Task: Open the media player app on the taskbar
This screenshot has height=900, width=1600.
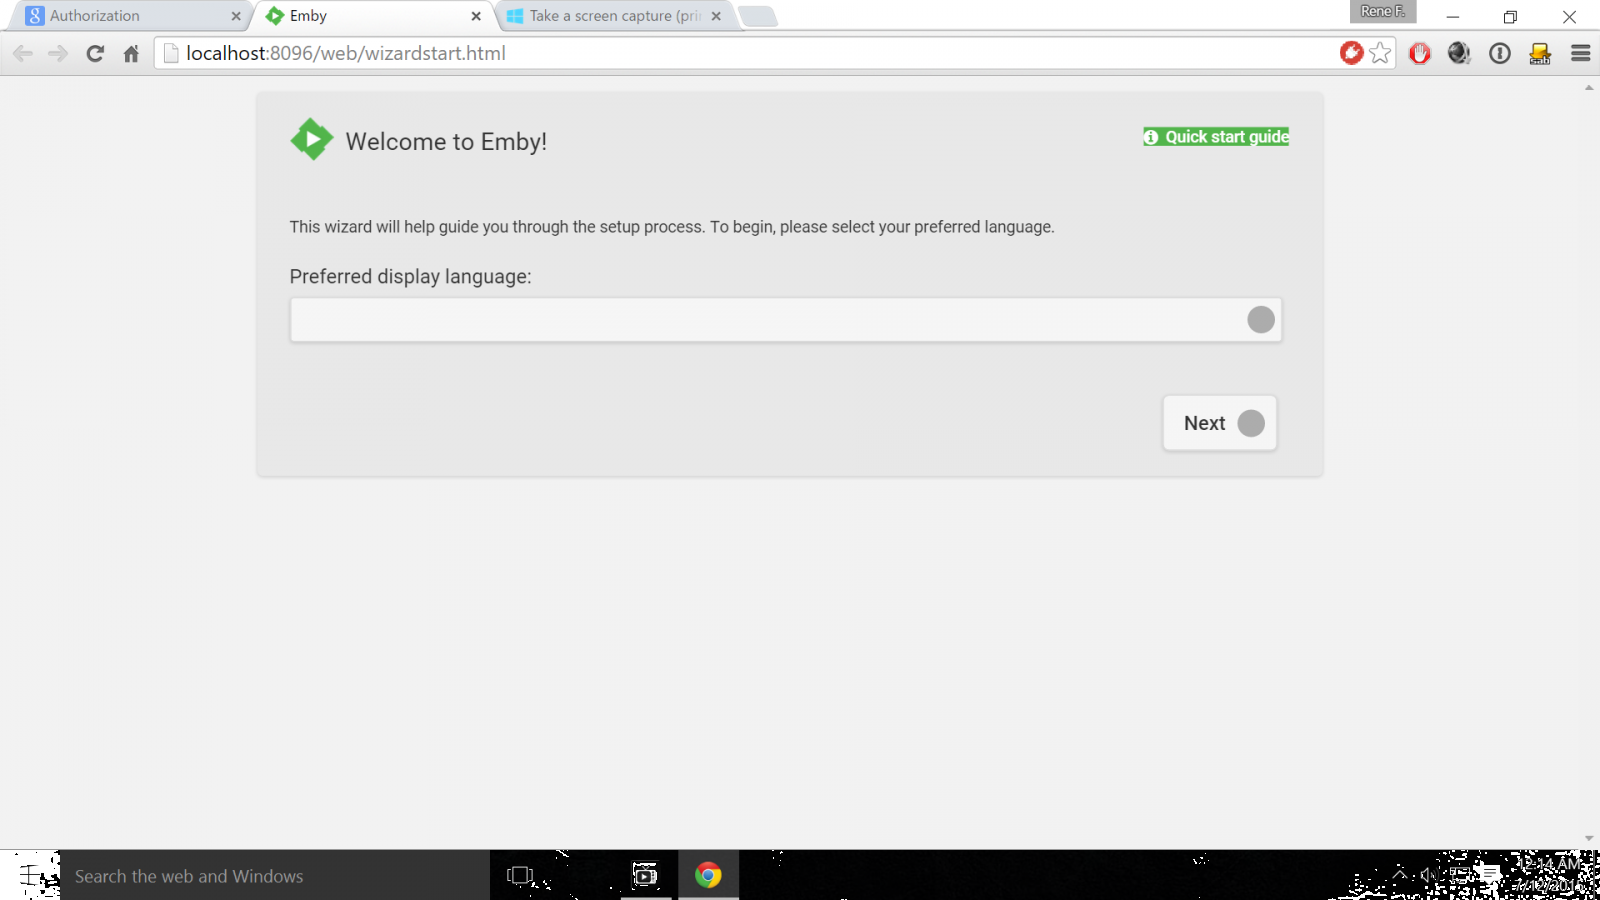Action: pos(646,876)
